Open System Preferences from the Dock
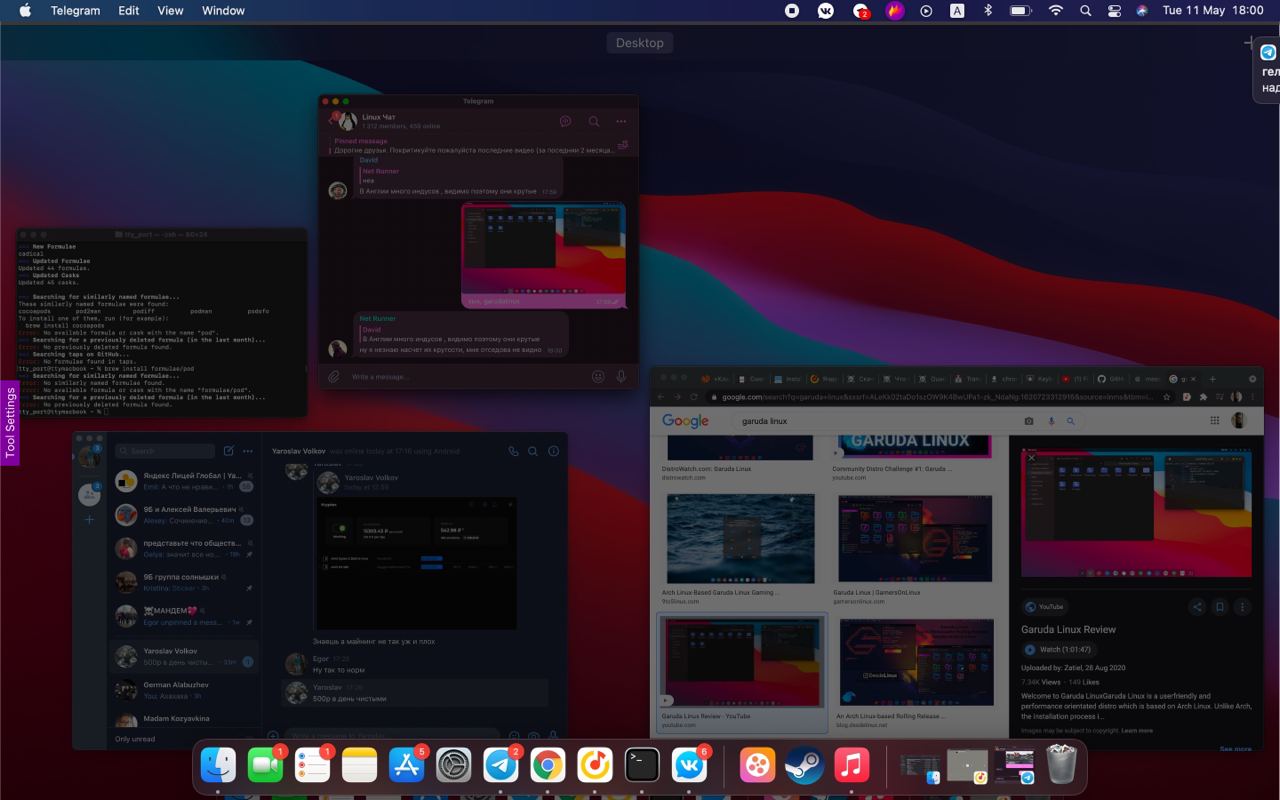Screen dimensions: 1280x800 pos(453,766)
